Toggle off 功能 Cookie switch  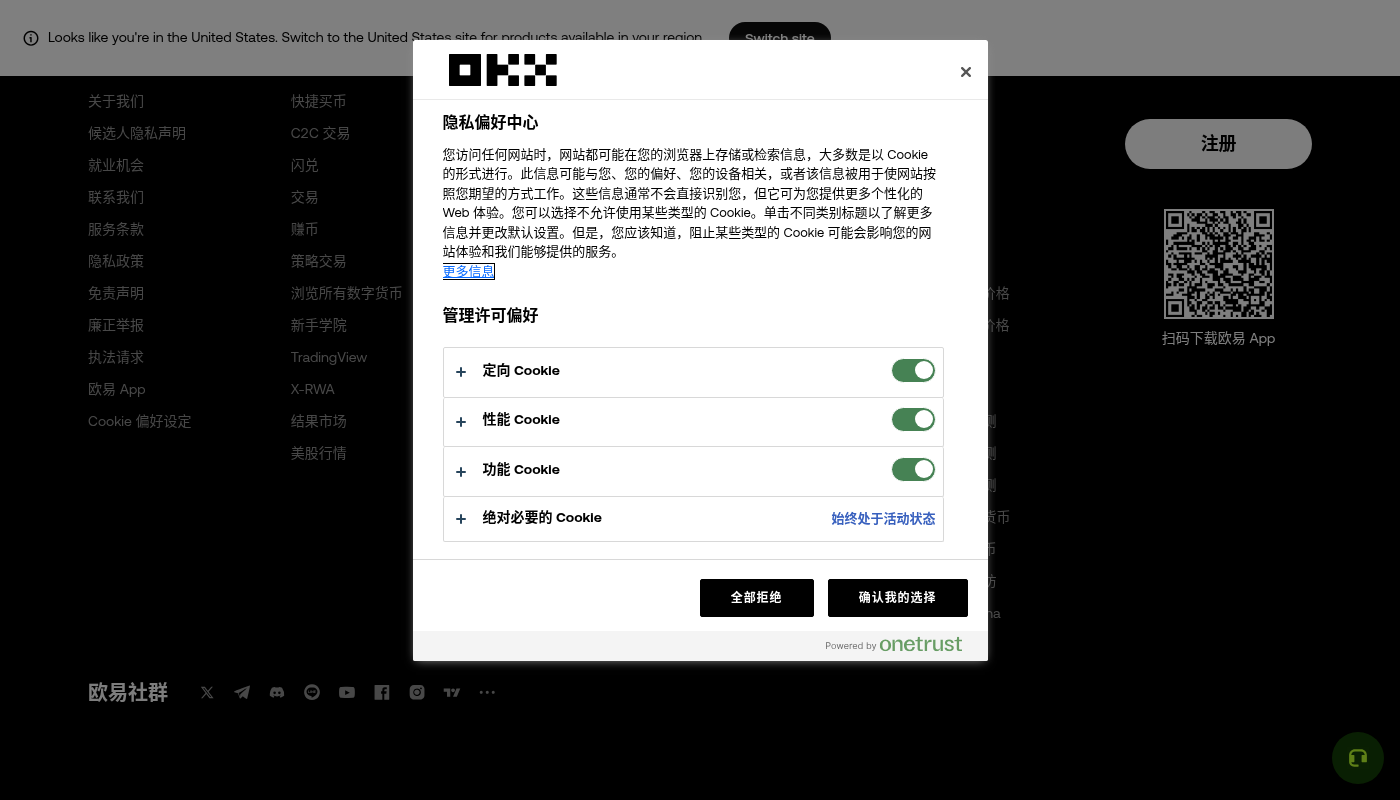coord(913,470)
